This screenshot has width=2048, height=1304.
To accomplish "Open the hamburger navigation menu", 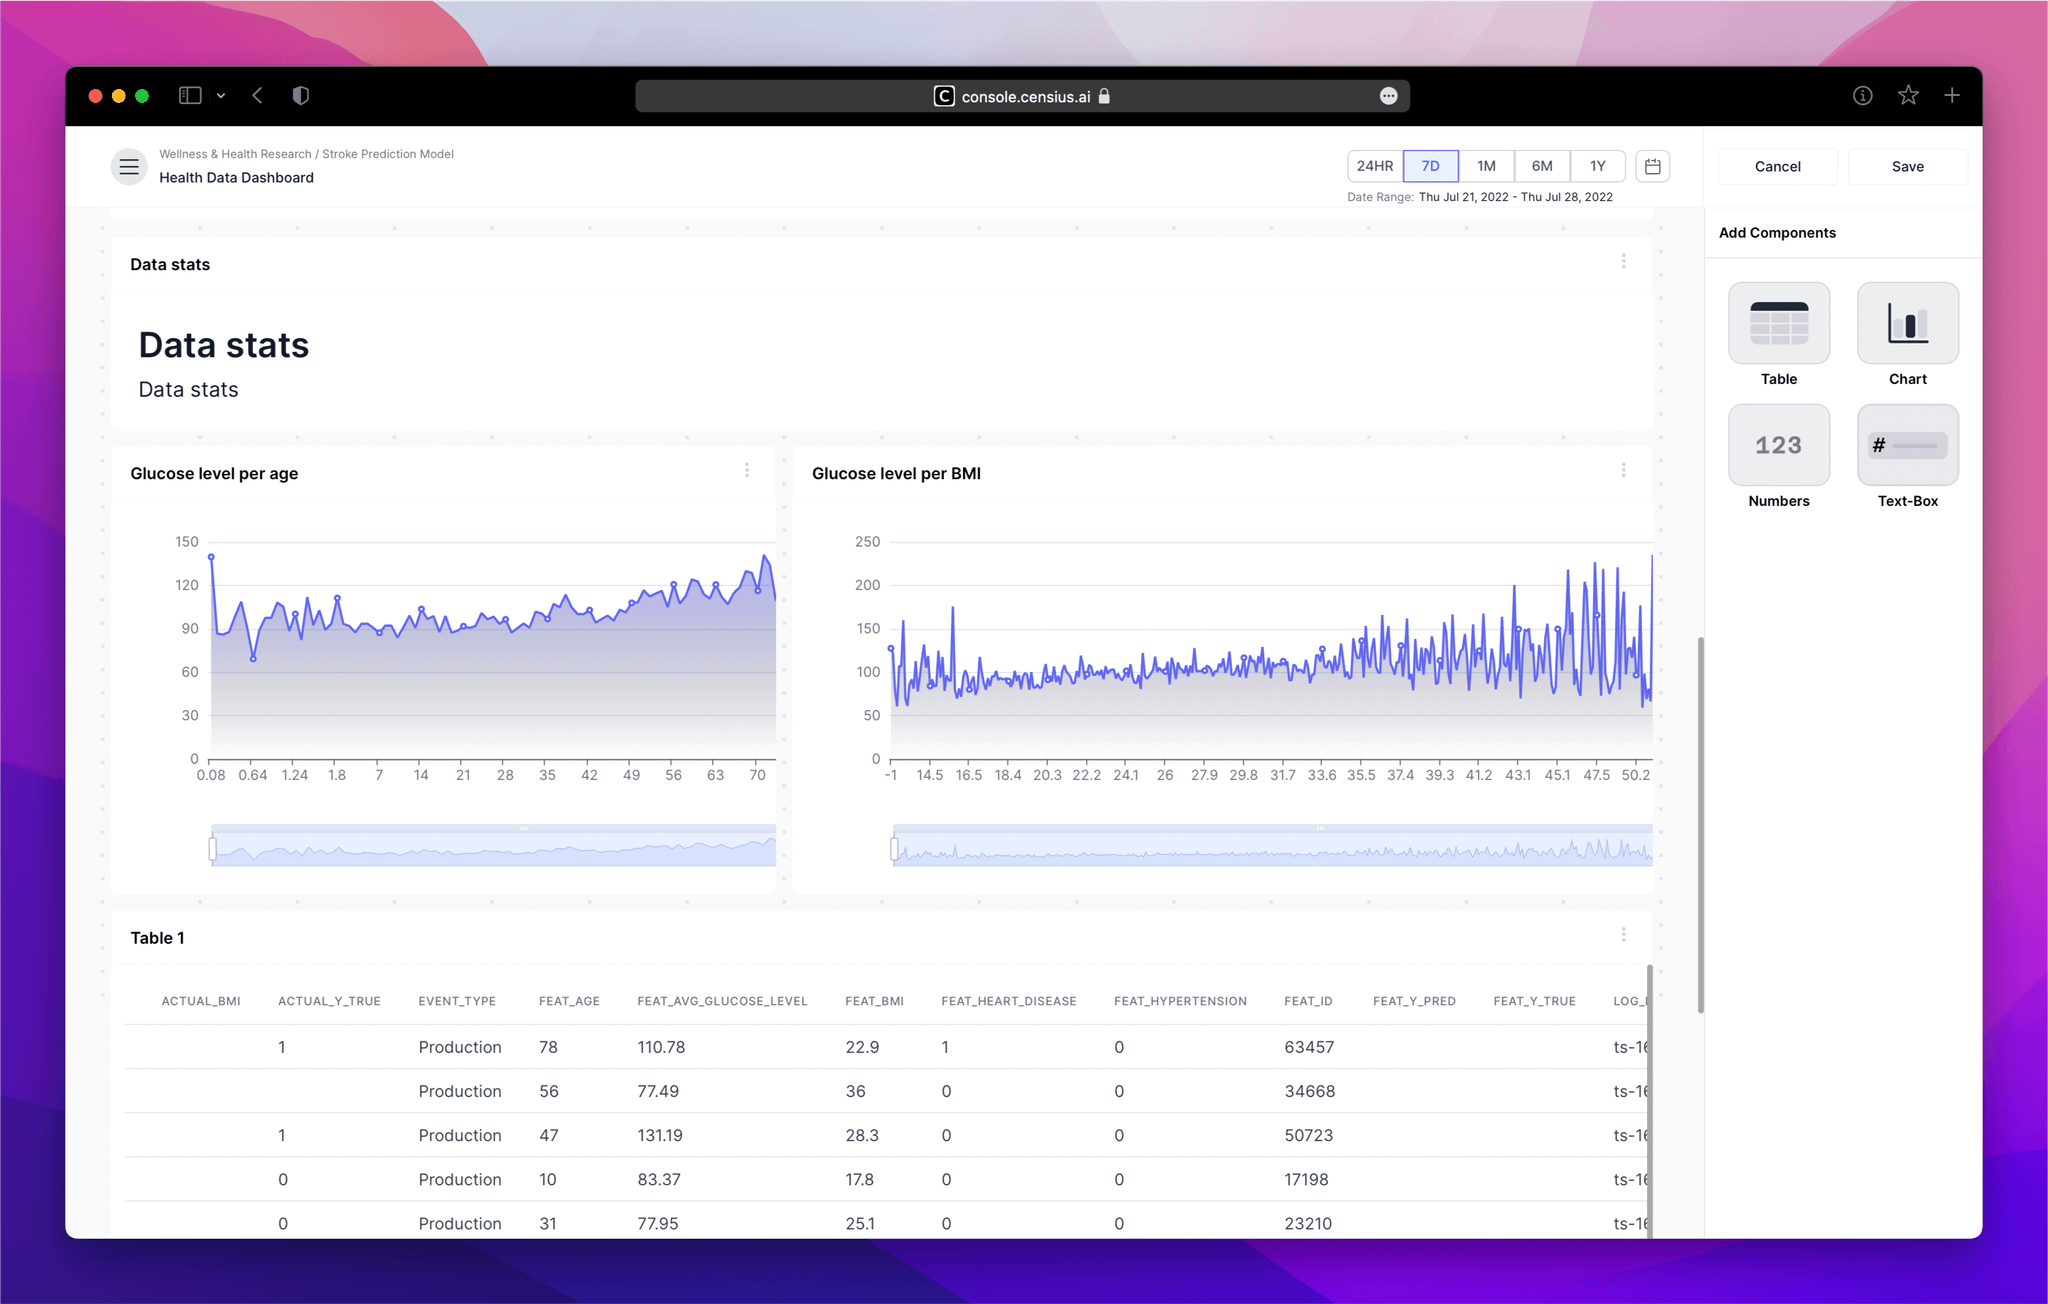I will click(x=129, y=166).
